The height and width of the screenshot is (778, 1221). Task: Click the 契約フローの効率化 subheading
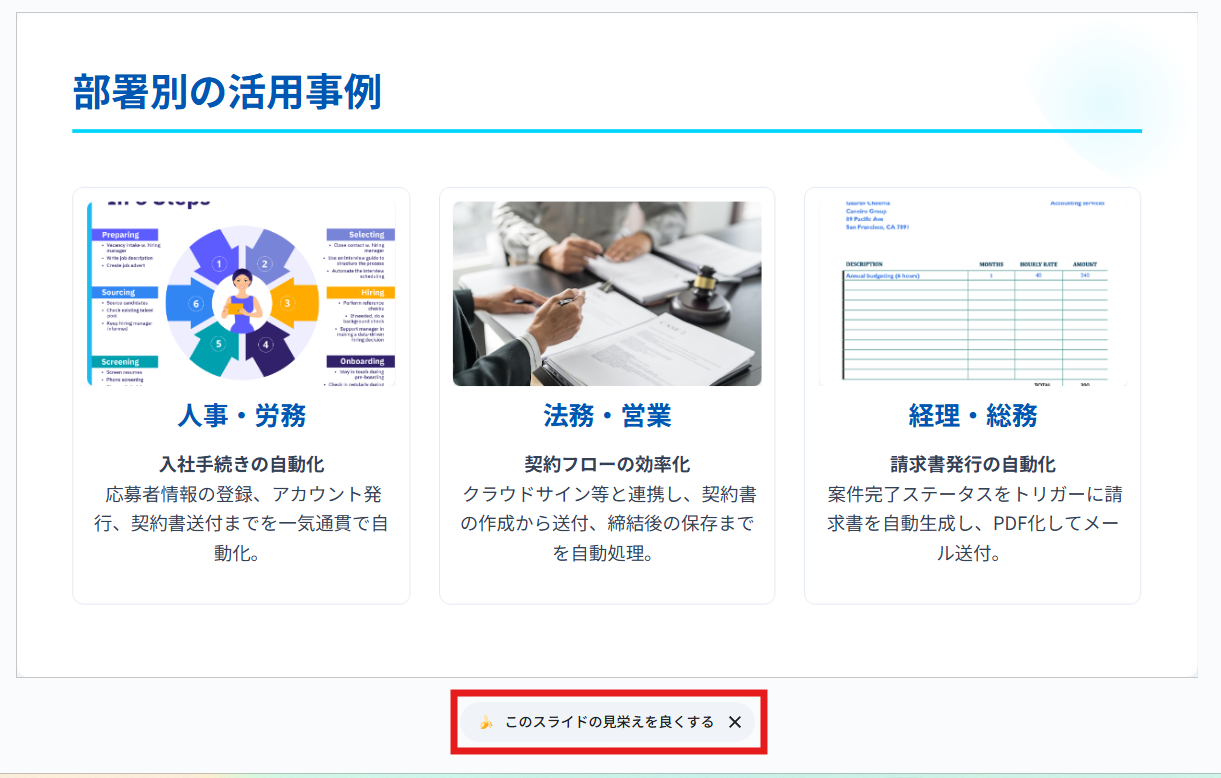pyautogui.click(x=607, y=465)
